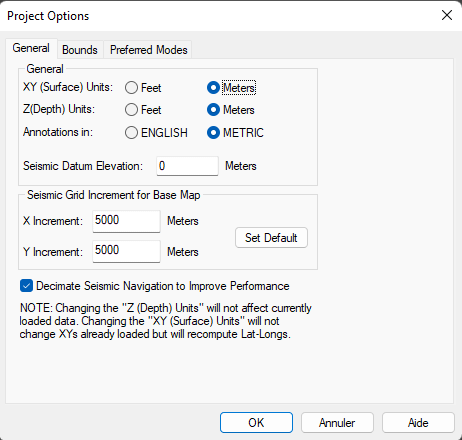The height and width of the screenshot is (440, 462).
Task: Click the Meters label beside XY units
Action: coord(239,88)
